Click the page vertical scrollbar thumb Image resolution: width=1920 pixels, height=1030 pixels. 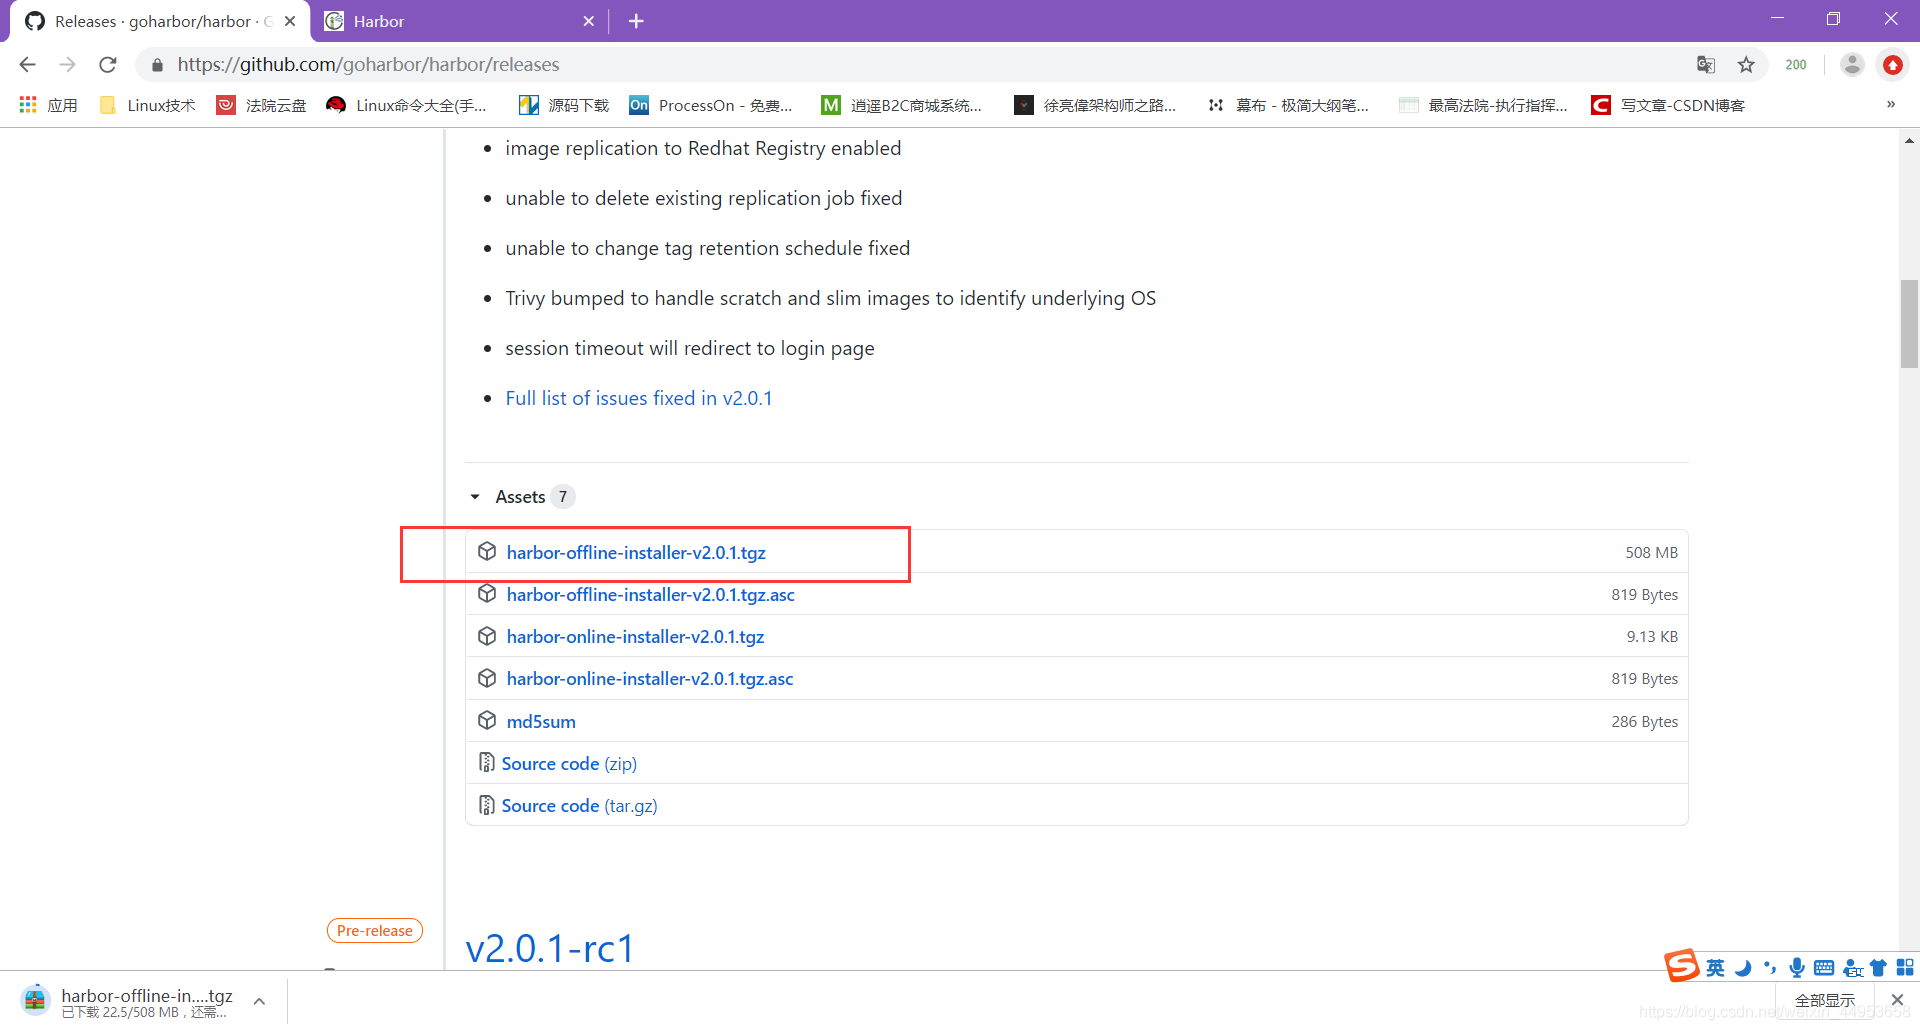click(x=1909, y=324)
